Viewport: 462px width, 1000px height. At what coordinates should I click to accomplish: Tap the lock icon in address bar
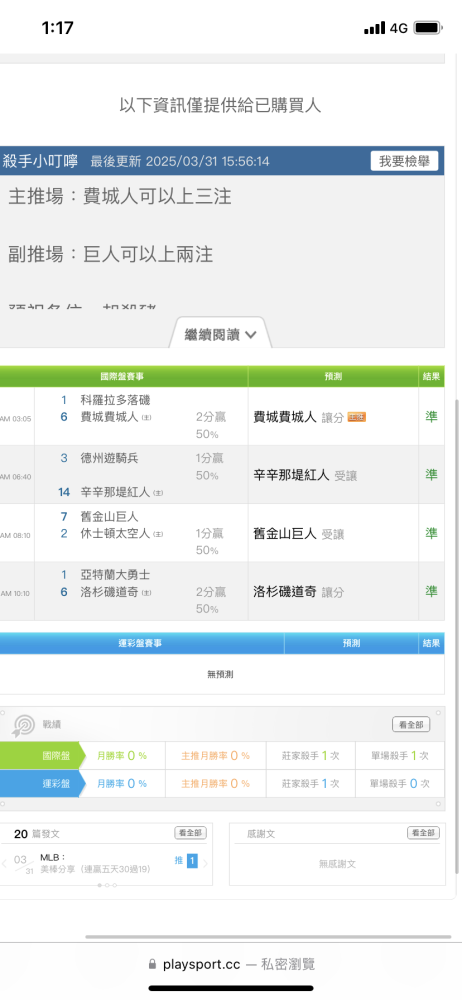(x=152, y=964)
